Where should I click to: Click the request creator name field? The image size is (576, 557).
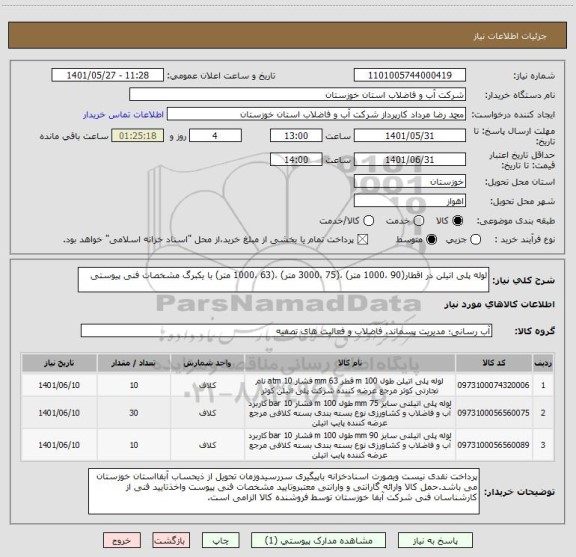[x=316, y=115]
